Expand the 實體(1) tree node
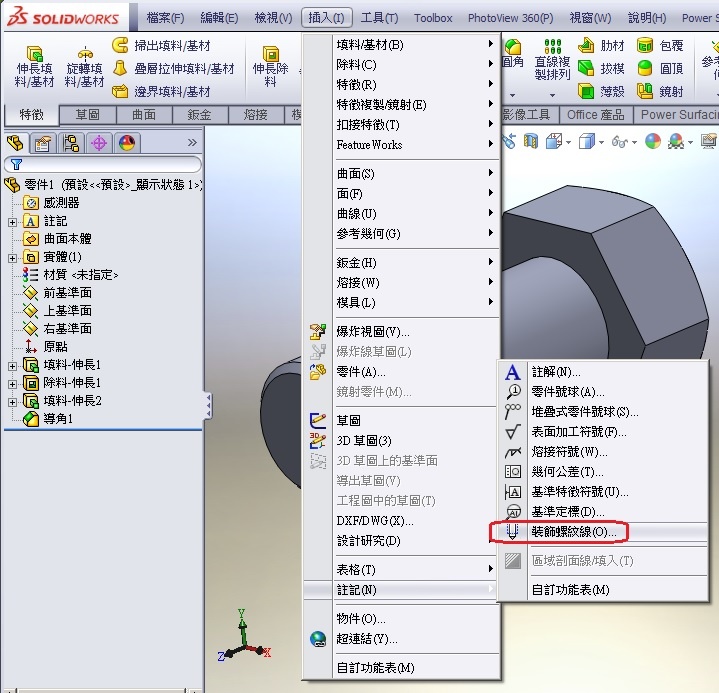The height and width of the screenshot is (693, 719). 12,258
